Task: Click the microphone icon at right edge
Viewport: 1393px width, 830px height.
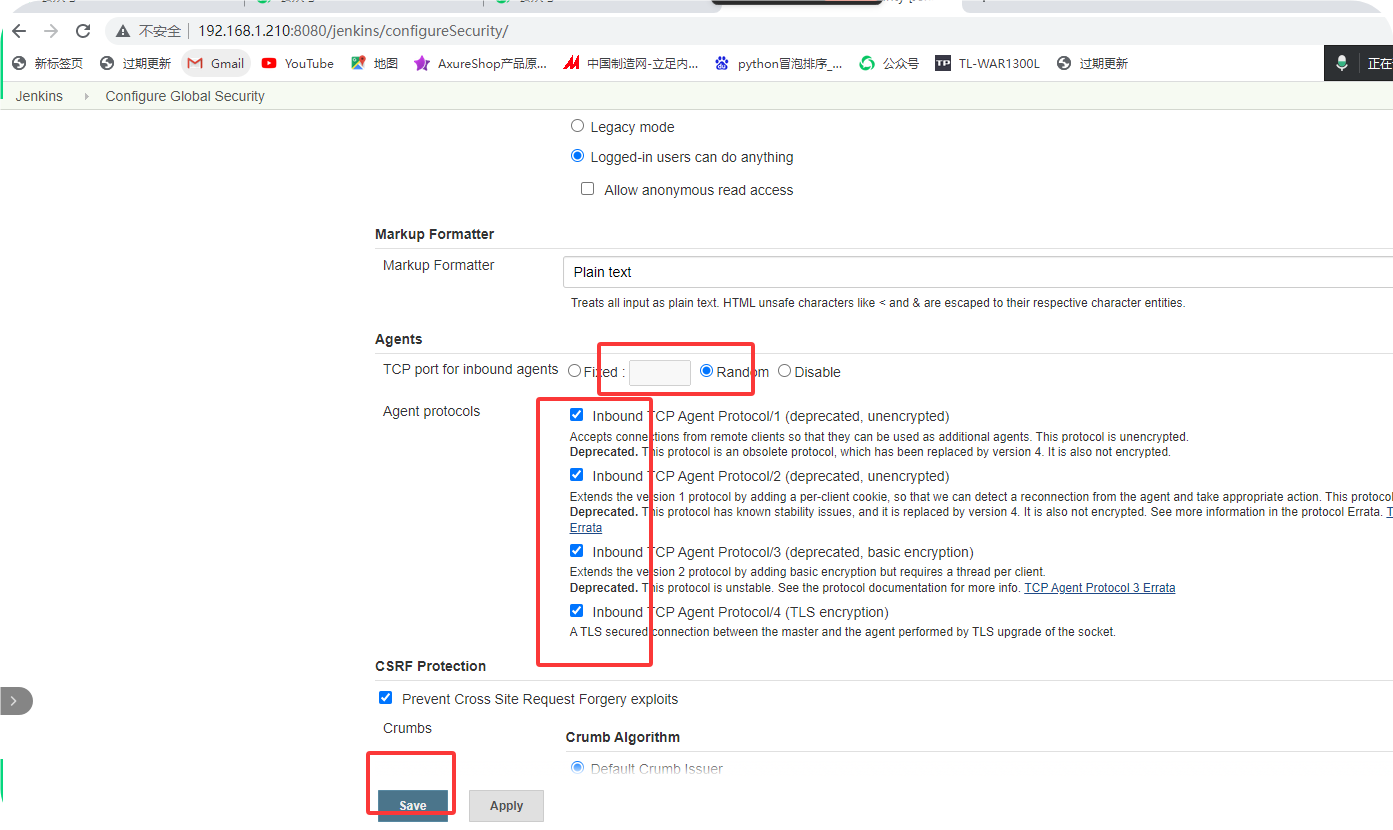Action: tap(1342, 63)
